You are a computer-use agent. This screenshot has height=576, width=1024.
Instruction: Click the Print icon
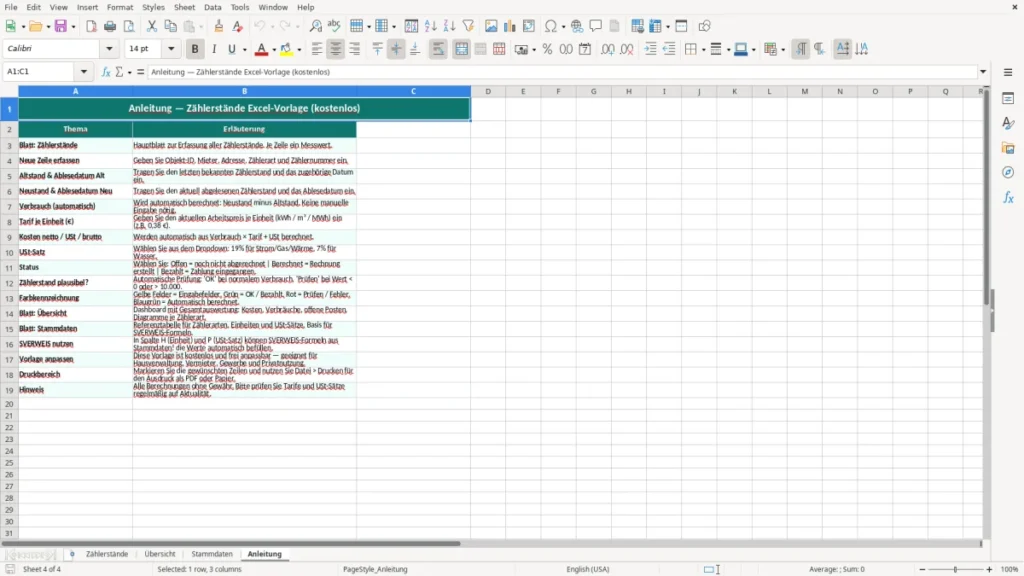click(x=110, y=26)
